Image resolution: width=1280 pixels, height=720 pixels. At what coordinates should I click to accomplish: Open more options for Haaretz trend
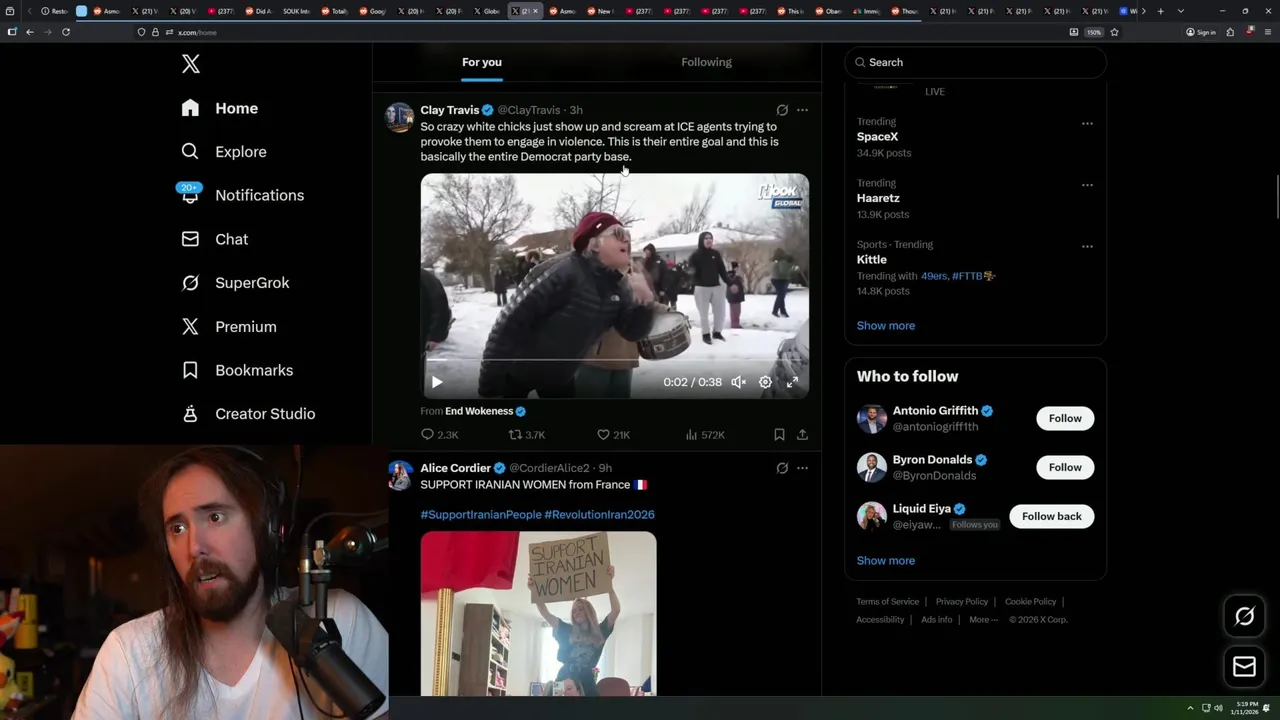(1087, 185)
